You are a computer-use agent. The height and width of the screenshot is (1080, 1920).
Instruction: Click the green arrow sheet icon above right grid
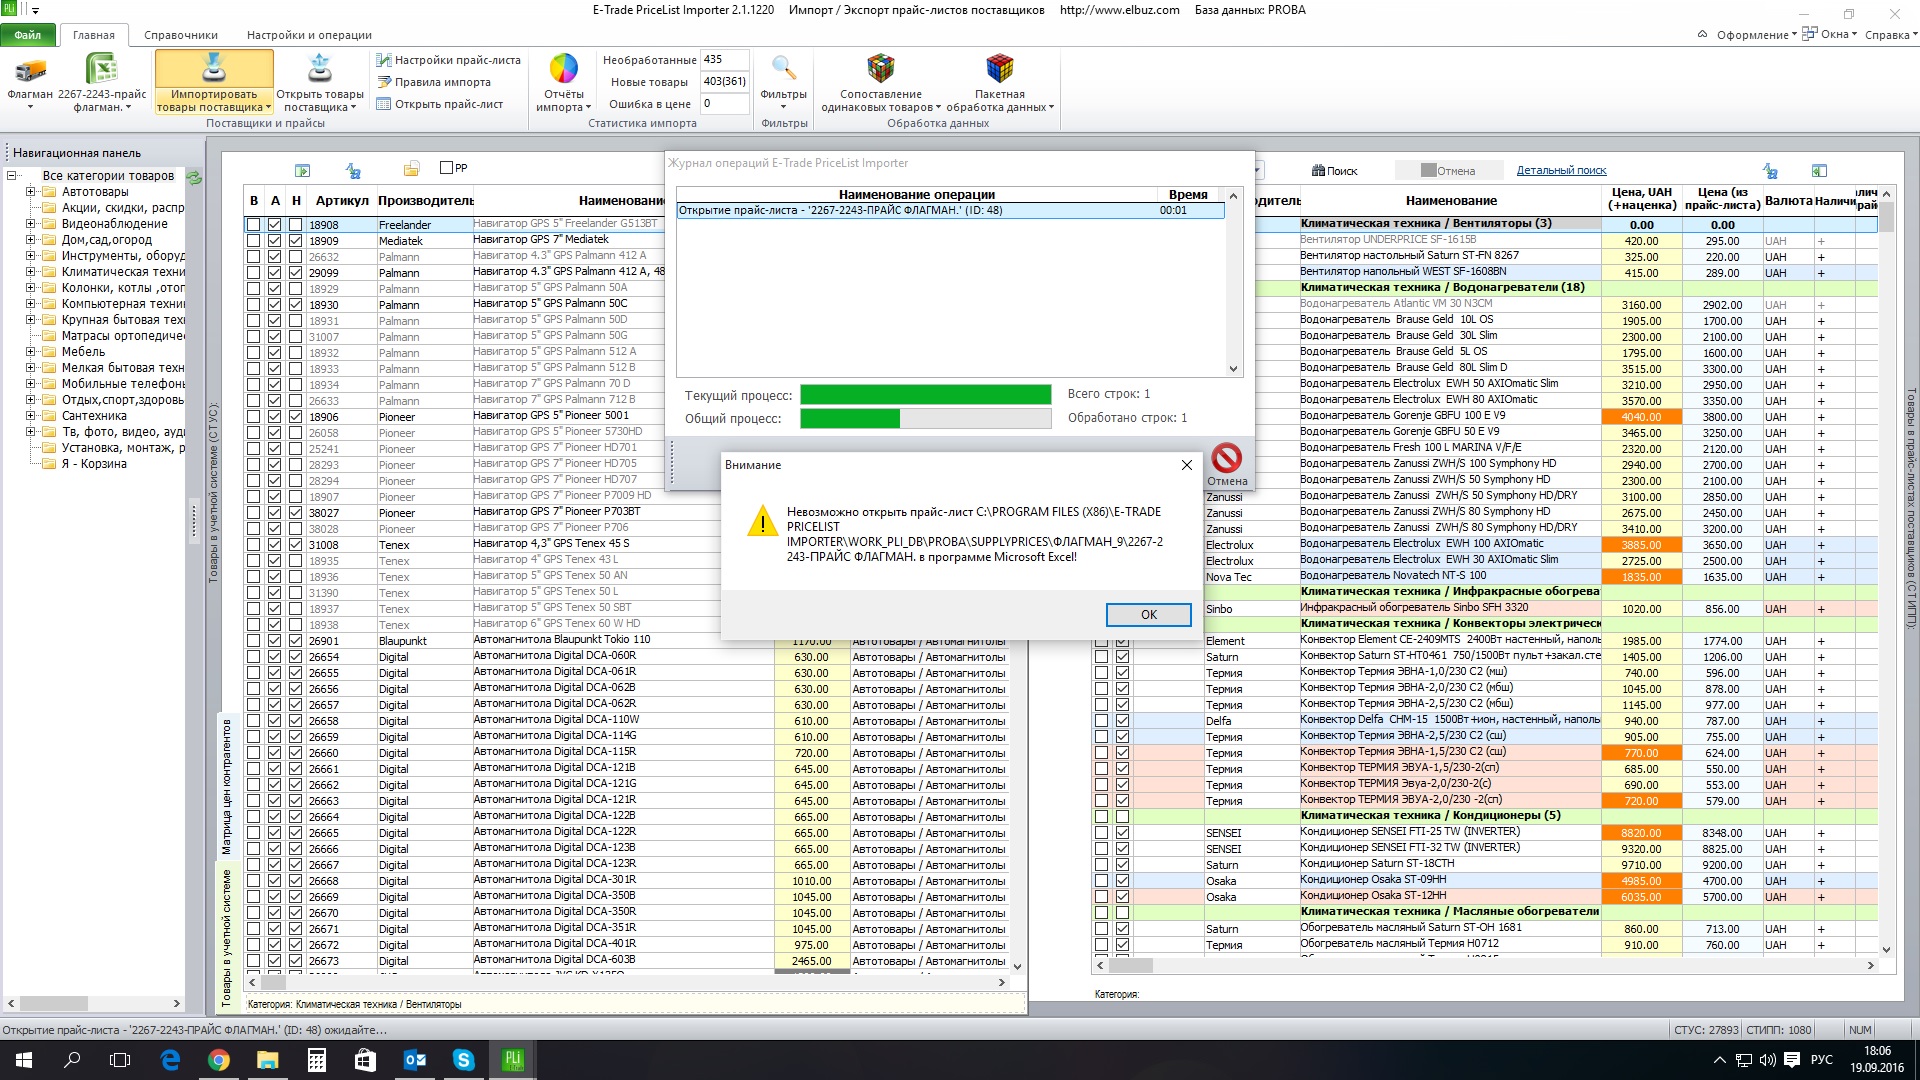coord(1819,171)
